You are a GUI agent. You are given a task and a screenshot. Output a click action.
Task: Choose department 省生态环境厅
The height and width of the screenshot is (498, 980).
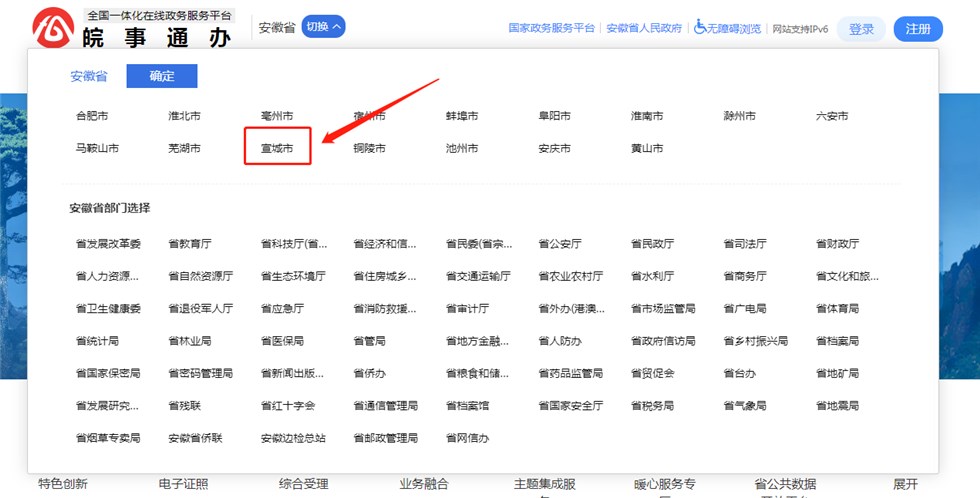tap(293, 276)
